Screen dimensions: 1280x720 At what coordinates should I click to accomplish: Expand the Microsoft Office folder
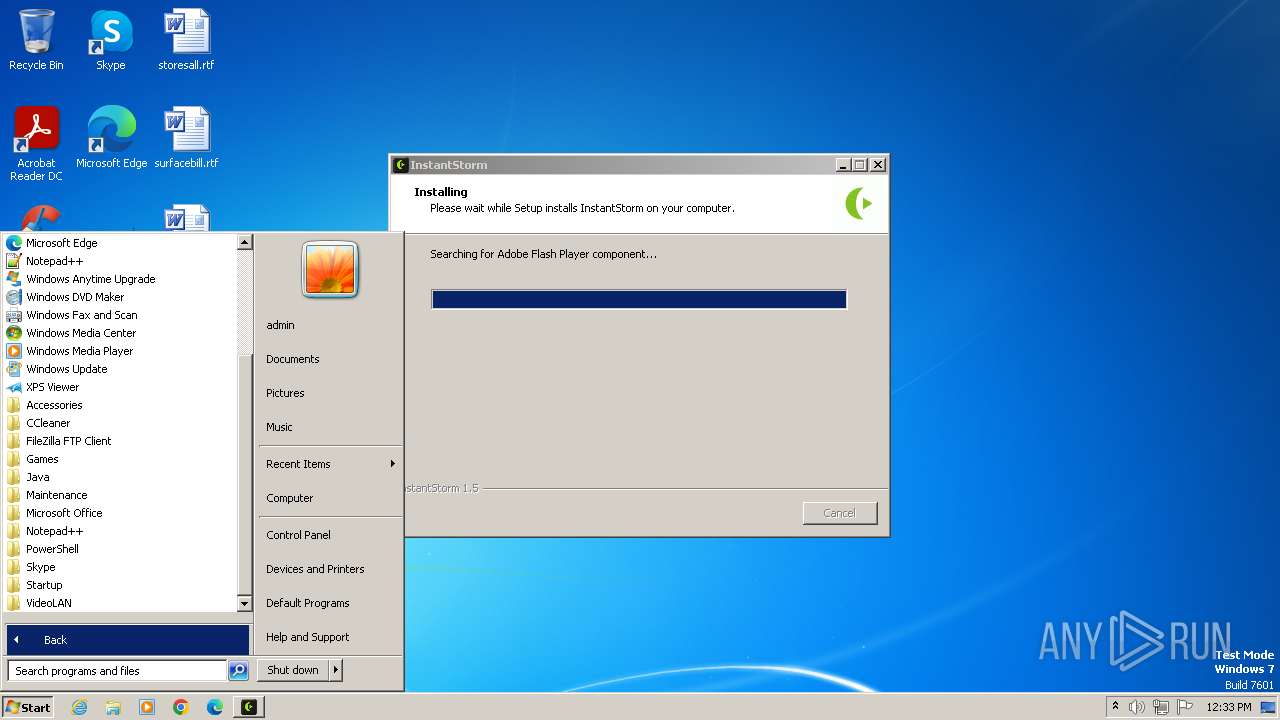point(120,513)
